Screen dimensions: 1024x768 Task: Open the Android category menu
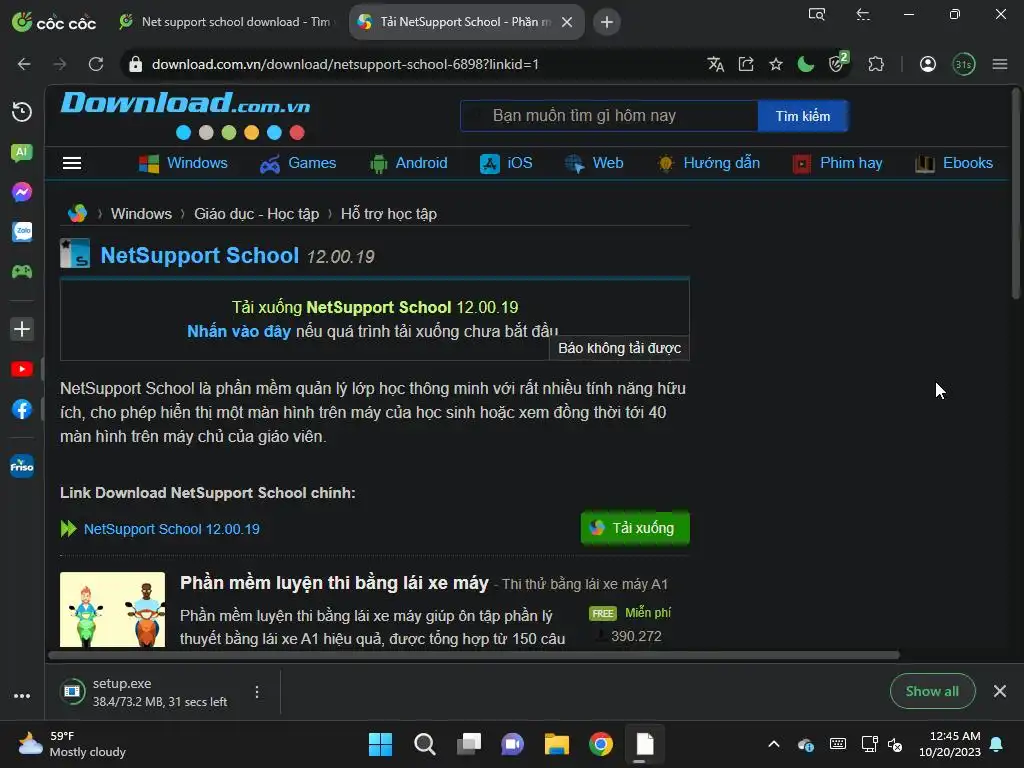tap(408, 163)
